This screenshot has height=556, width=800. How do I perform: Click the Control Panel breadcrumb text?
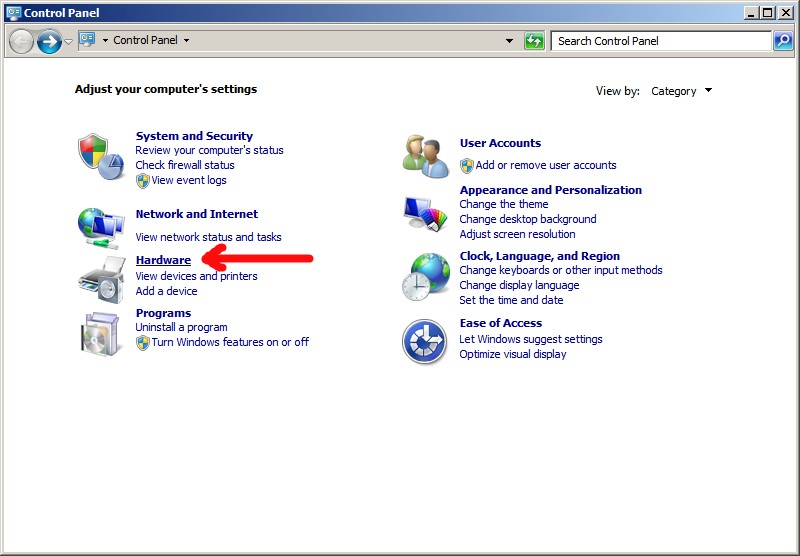[145, 40]
